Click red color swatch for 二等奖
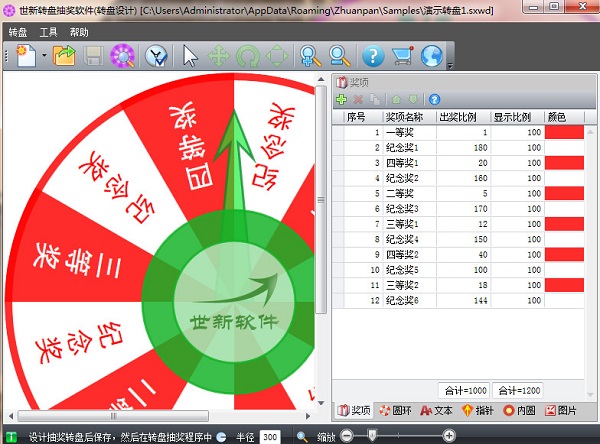Viewport: 600px width, 444px height. point(564,193)
